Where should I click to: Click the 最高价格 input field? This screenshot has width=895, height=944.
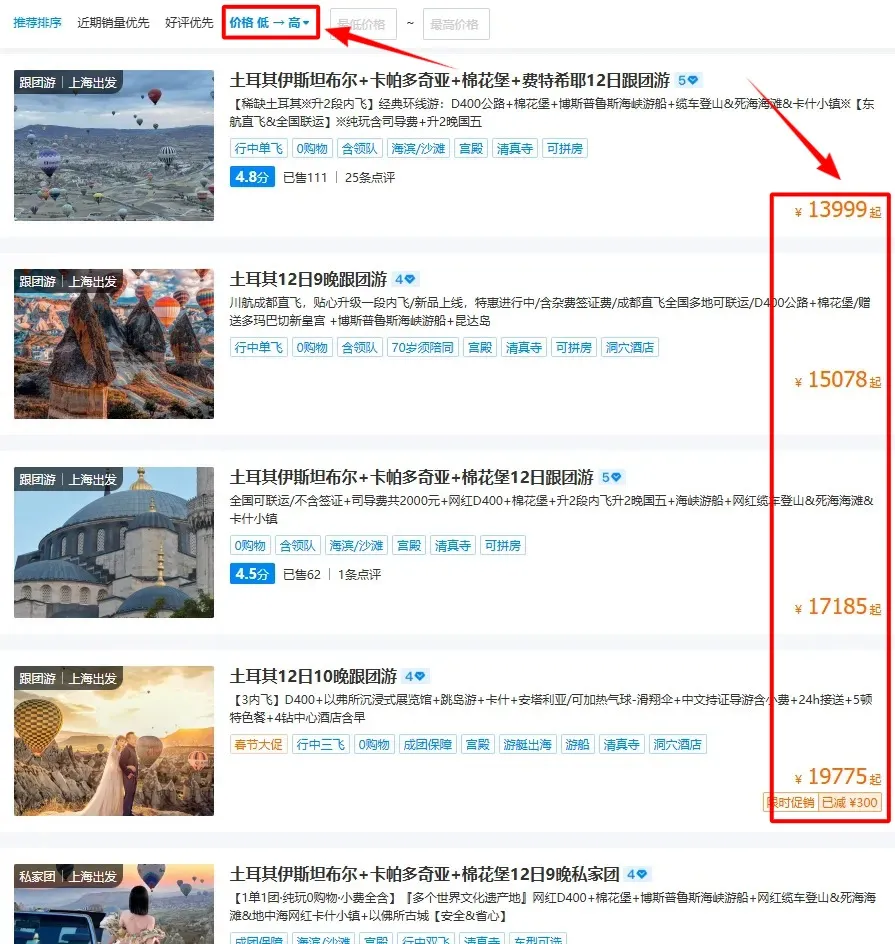[456, 23]
